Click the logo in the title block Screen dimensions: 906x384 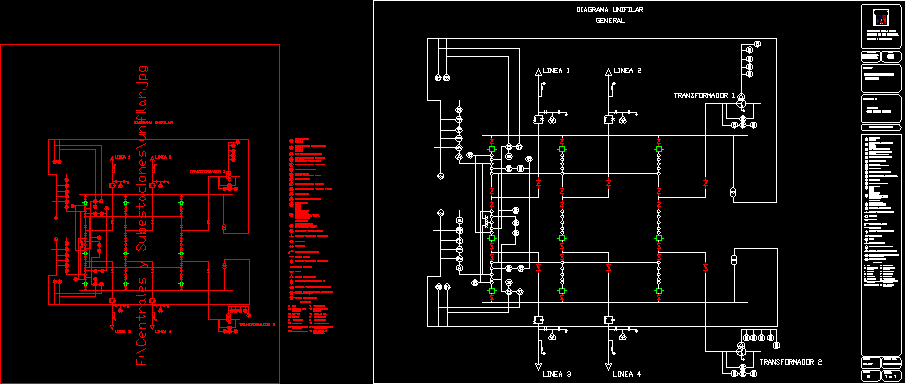(881, 19)
